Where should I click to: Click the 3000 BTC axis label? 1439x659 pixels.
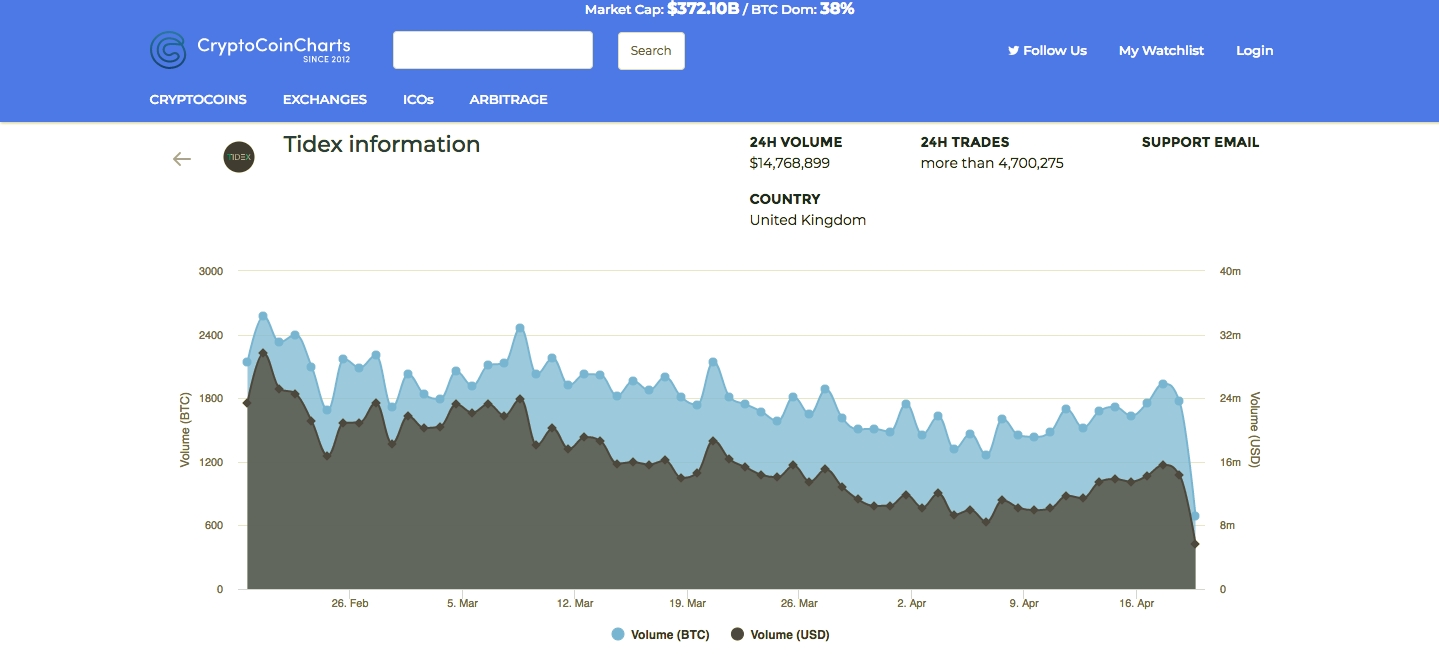(211, 271)
